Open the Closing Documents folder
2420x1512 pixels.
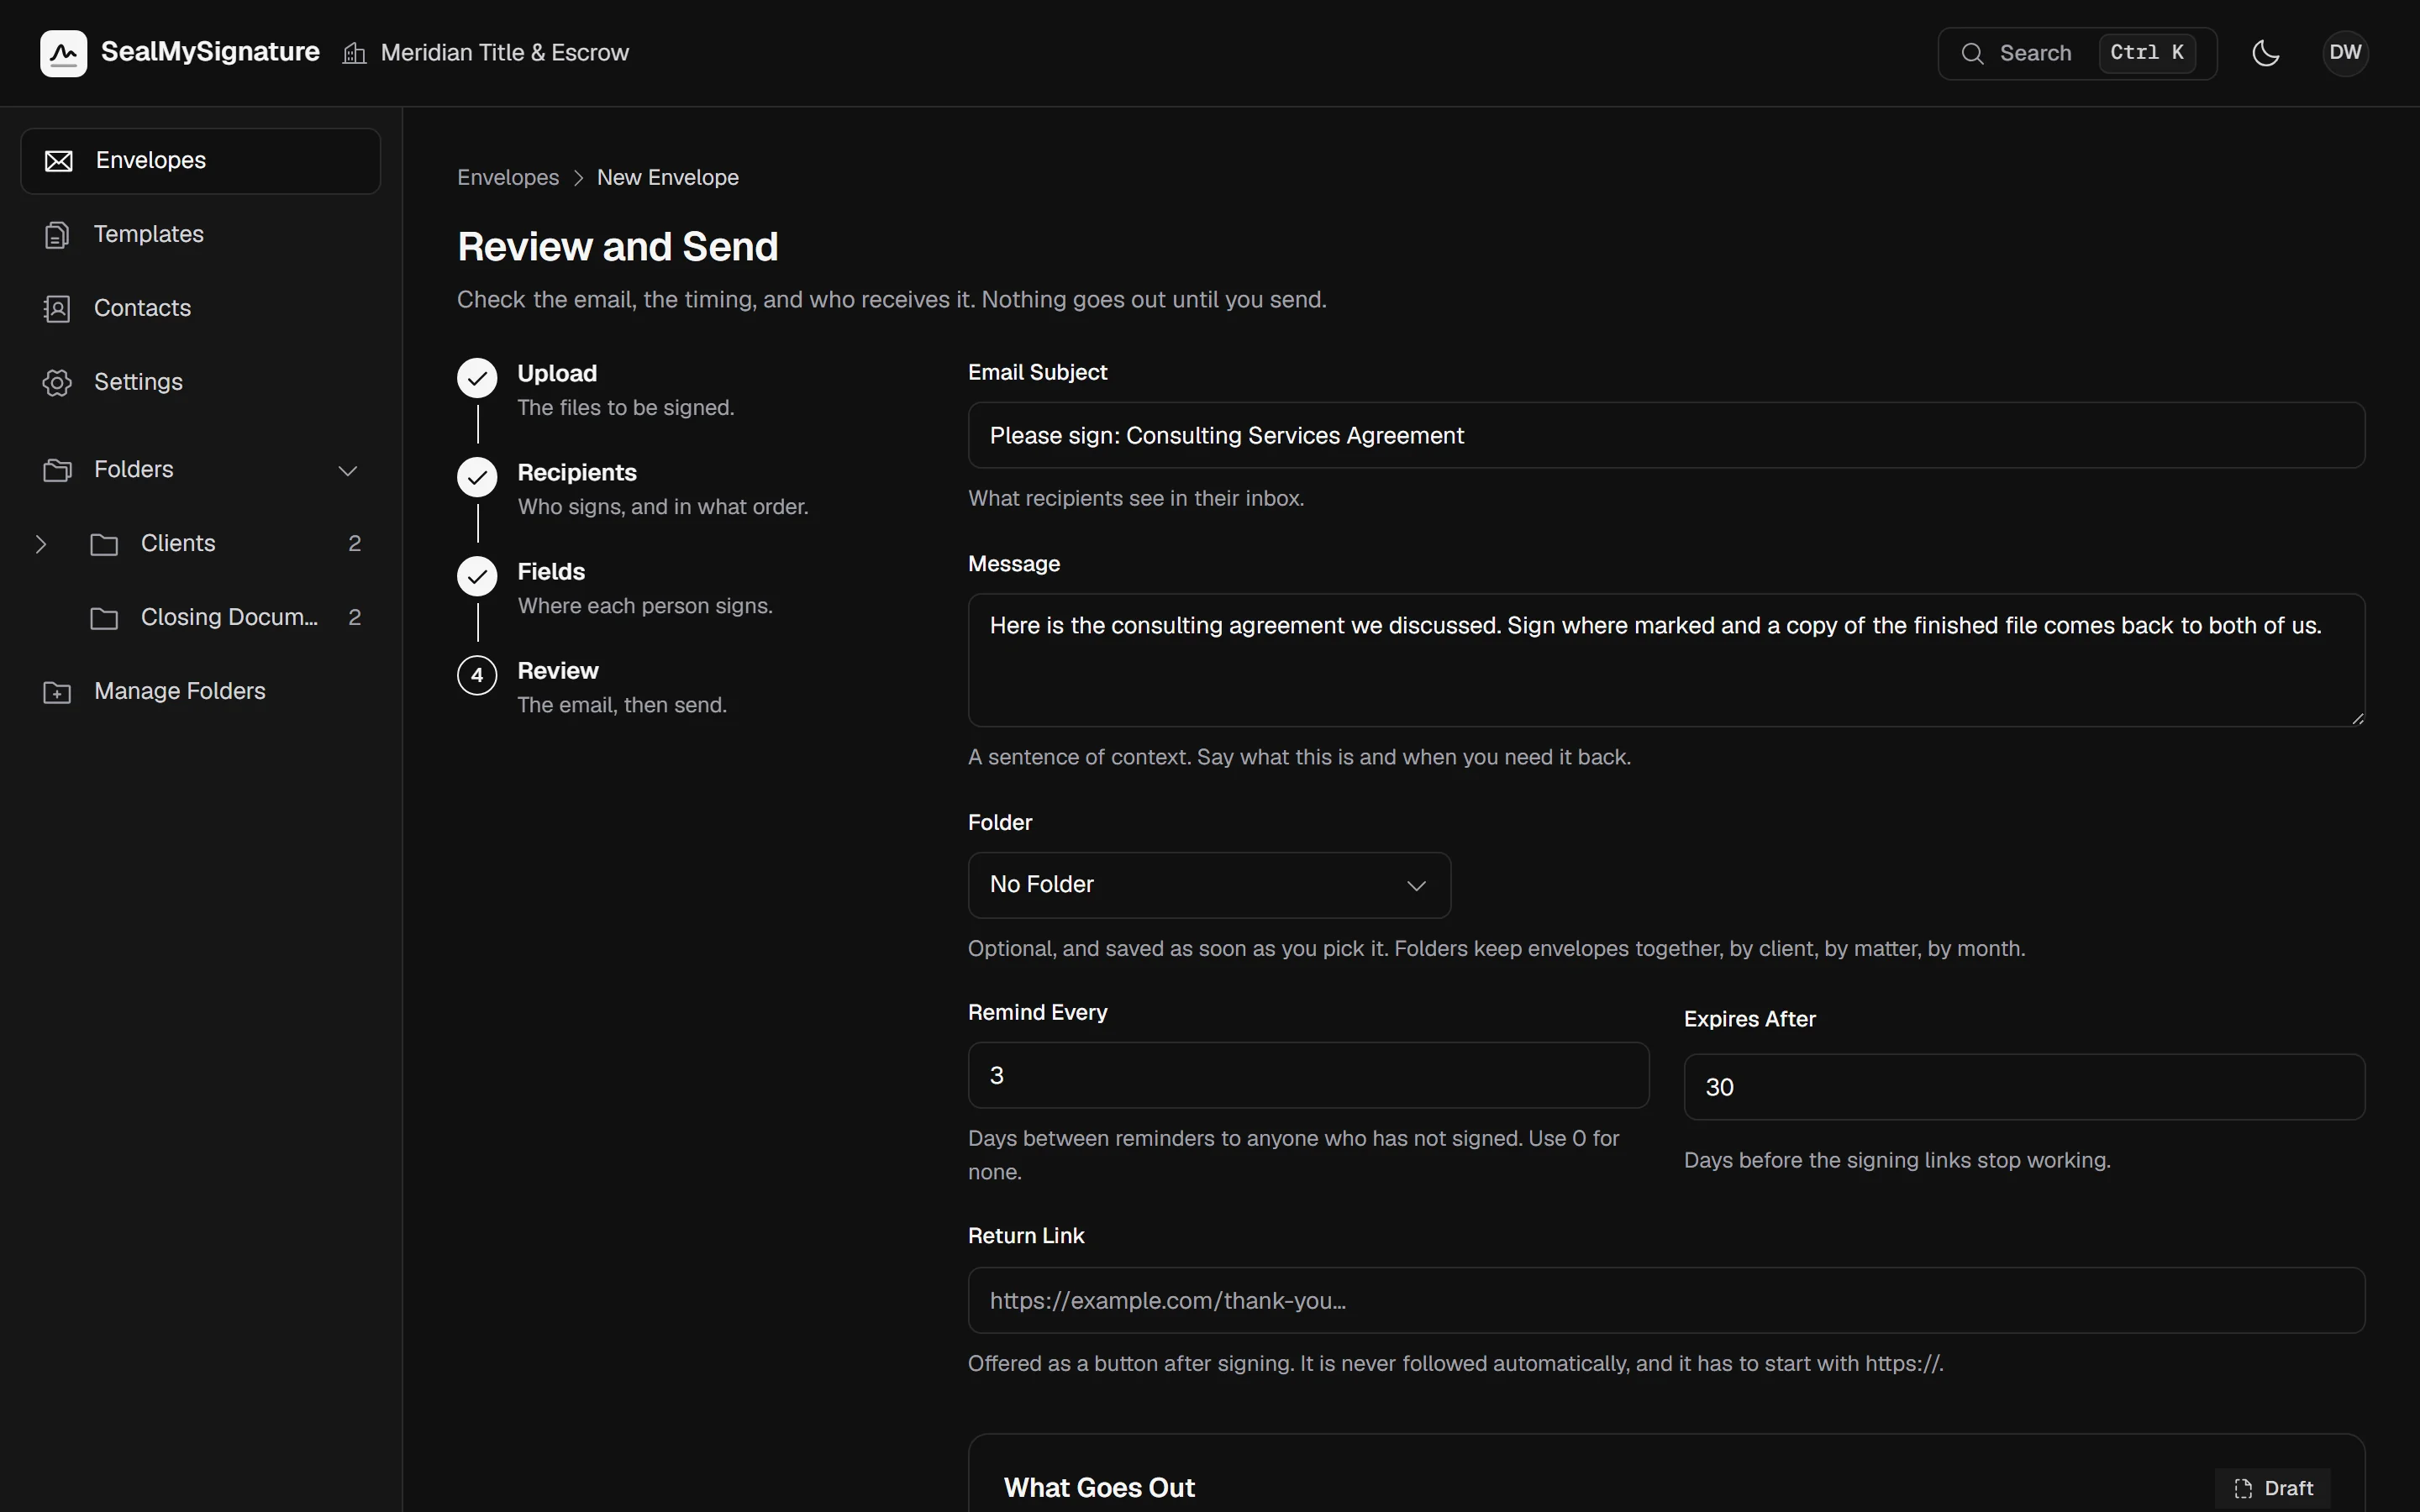point(225,618)
